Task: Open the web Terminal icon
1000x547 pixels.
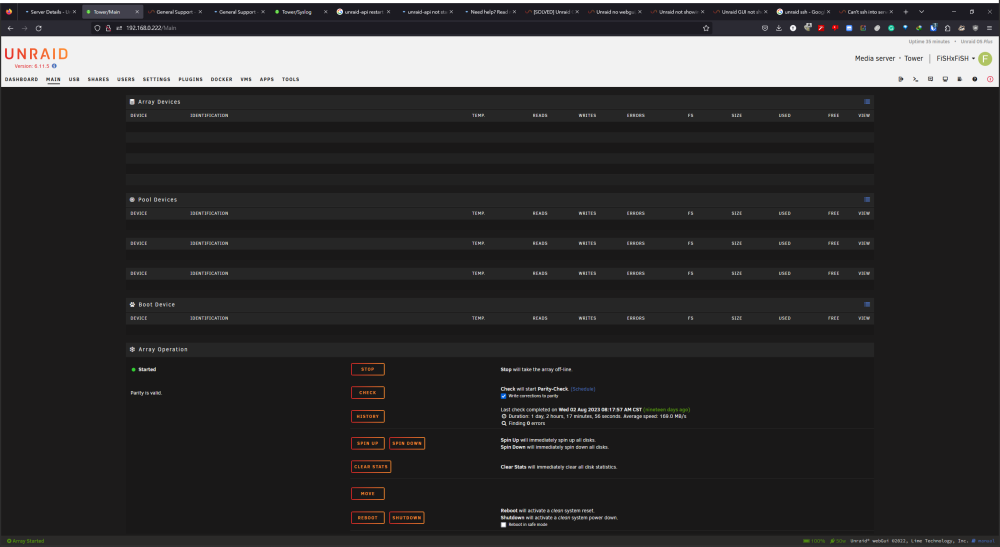Action: pyautogui.click(x=915, y=79)
